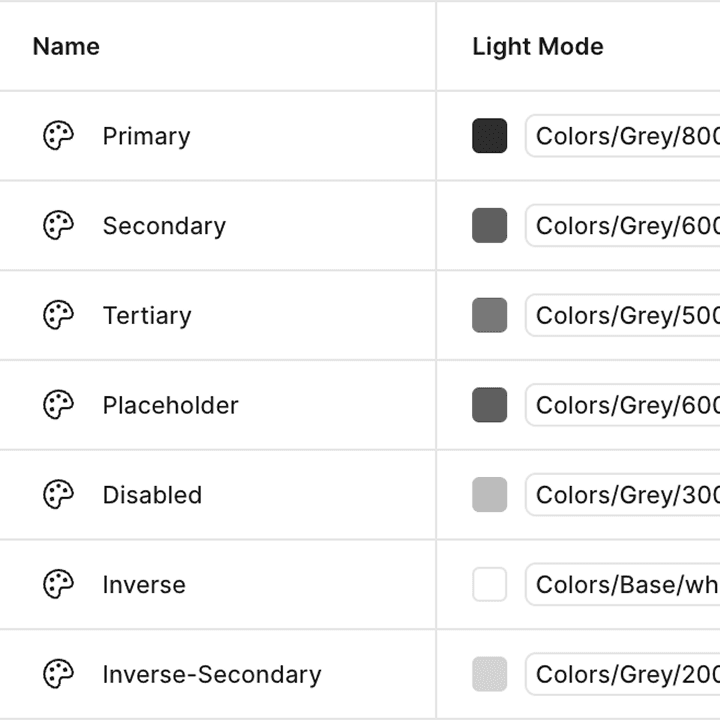Click the palette icon beside Inverse

[x=58, y=585]
